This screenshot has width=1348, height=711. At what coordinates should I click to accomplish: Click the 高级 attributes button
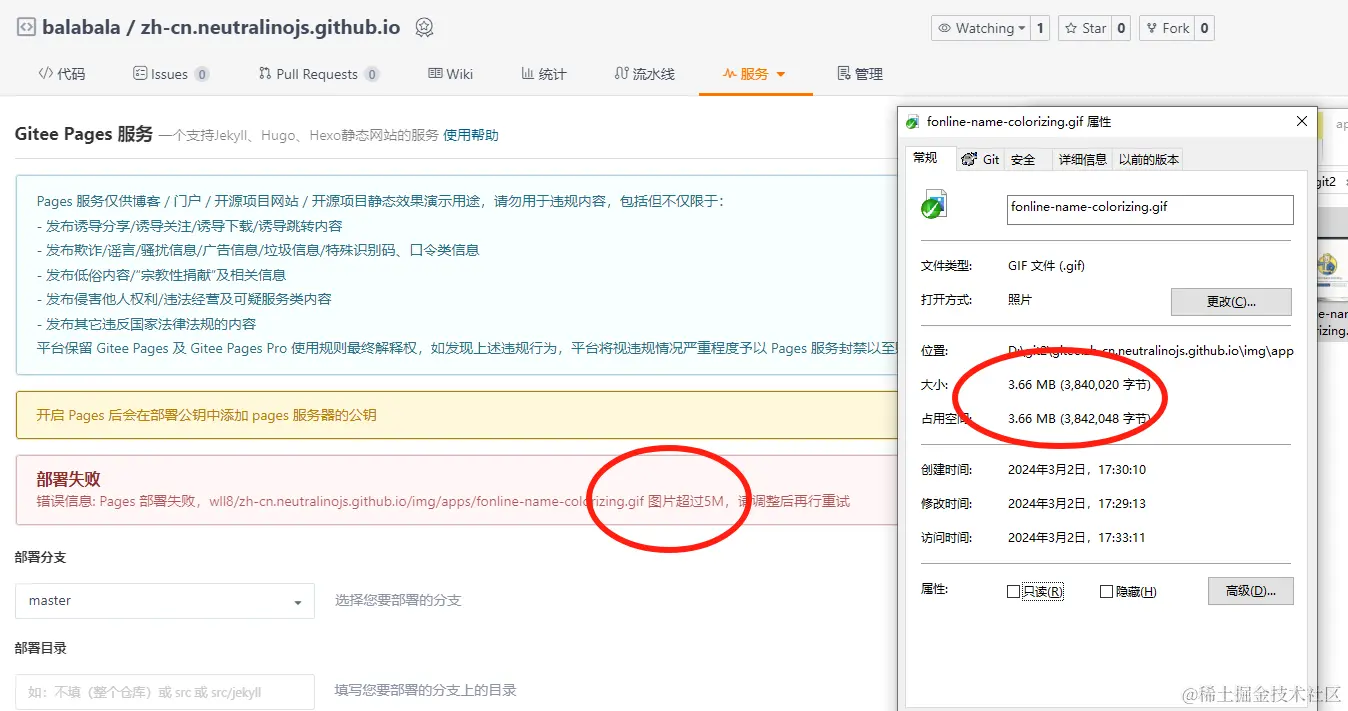point(1250,591)
